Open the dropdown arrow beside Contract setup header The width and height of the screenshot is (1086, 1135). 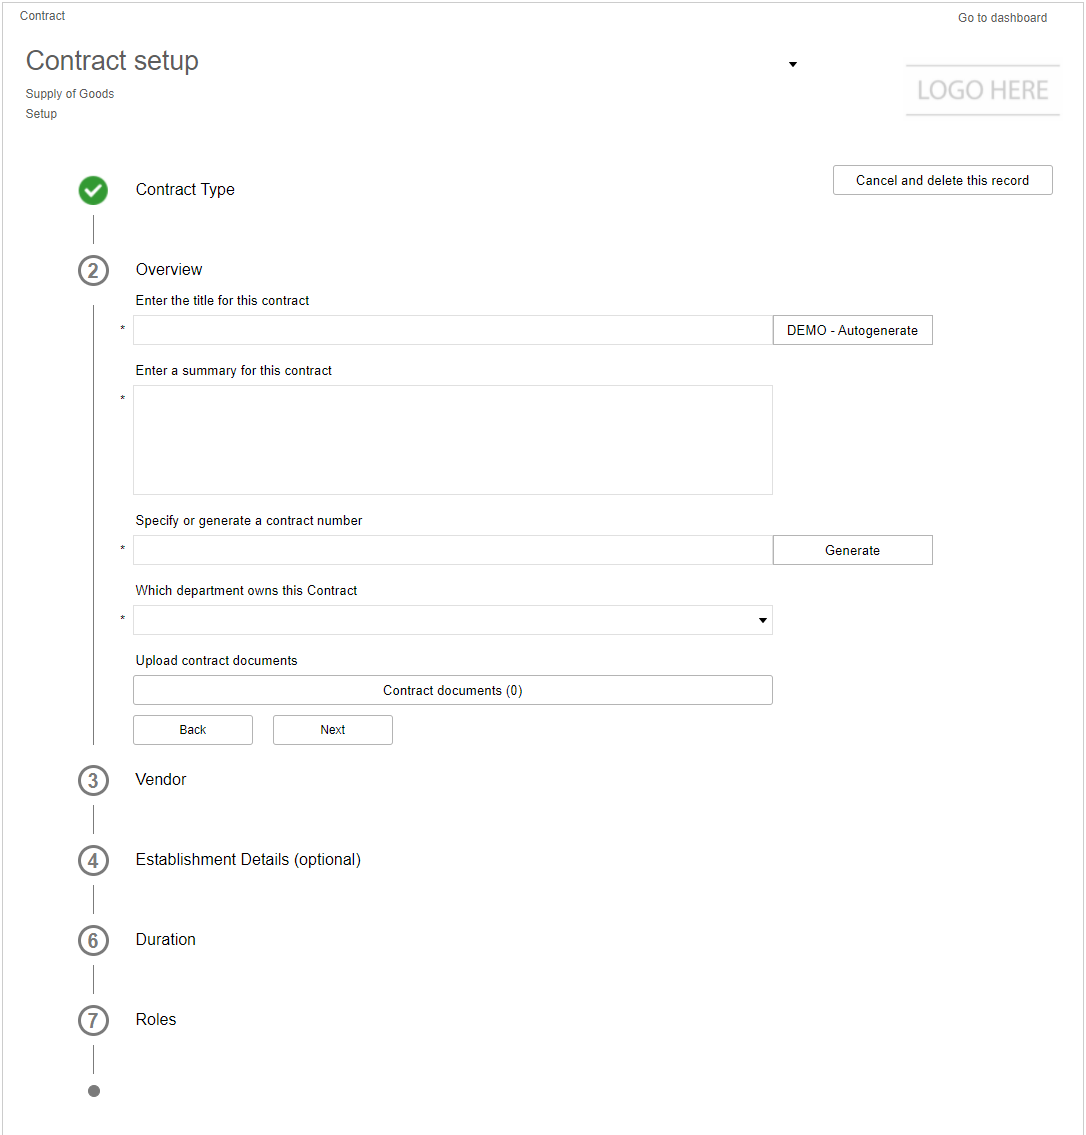pyautogui.click(x=793, y=64)
